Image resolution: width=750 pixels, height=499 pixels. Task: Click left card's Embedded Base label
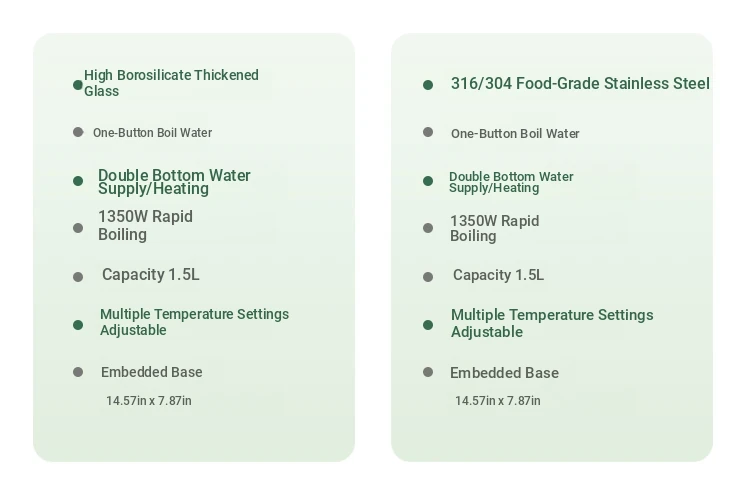(152, 372)
